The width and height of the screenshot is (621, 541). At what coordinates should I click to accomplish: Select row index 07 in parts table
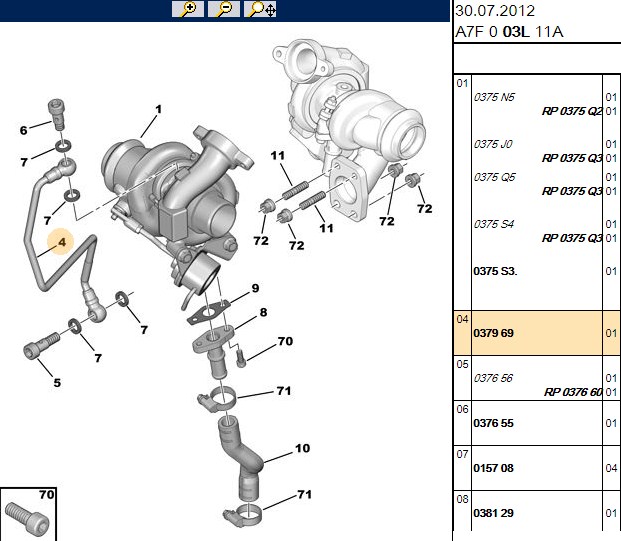pos(462,454)
